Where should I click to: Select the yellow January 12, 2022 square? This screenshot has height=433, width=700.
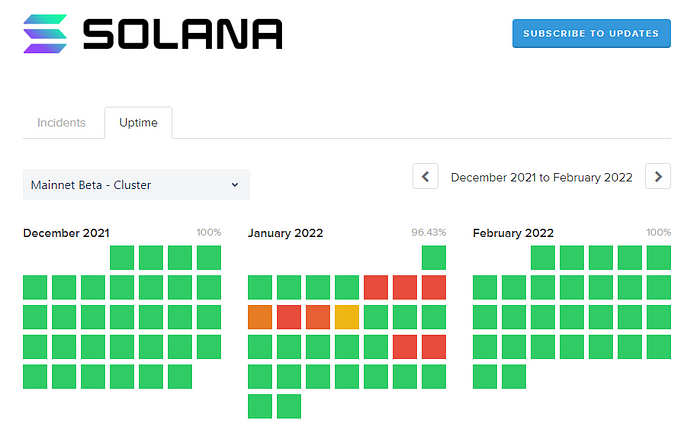347,317
